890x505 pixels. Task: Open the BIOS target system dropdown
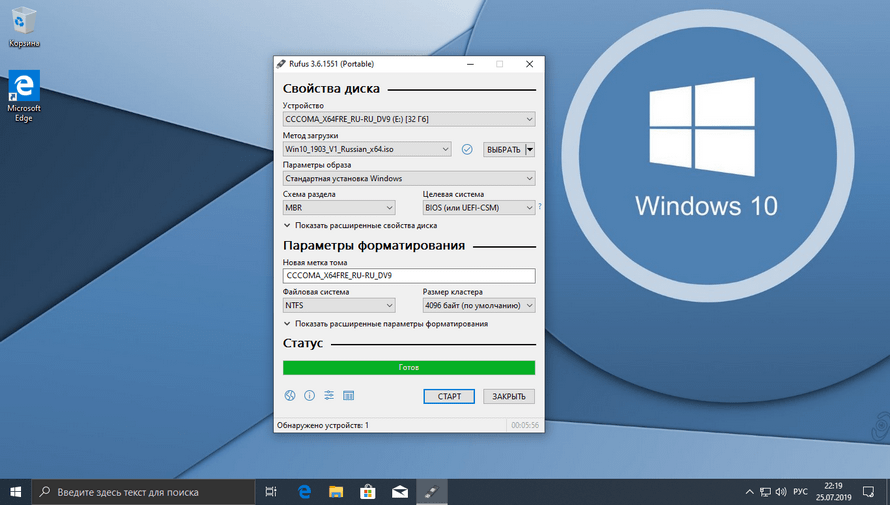[479, 208]
